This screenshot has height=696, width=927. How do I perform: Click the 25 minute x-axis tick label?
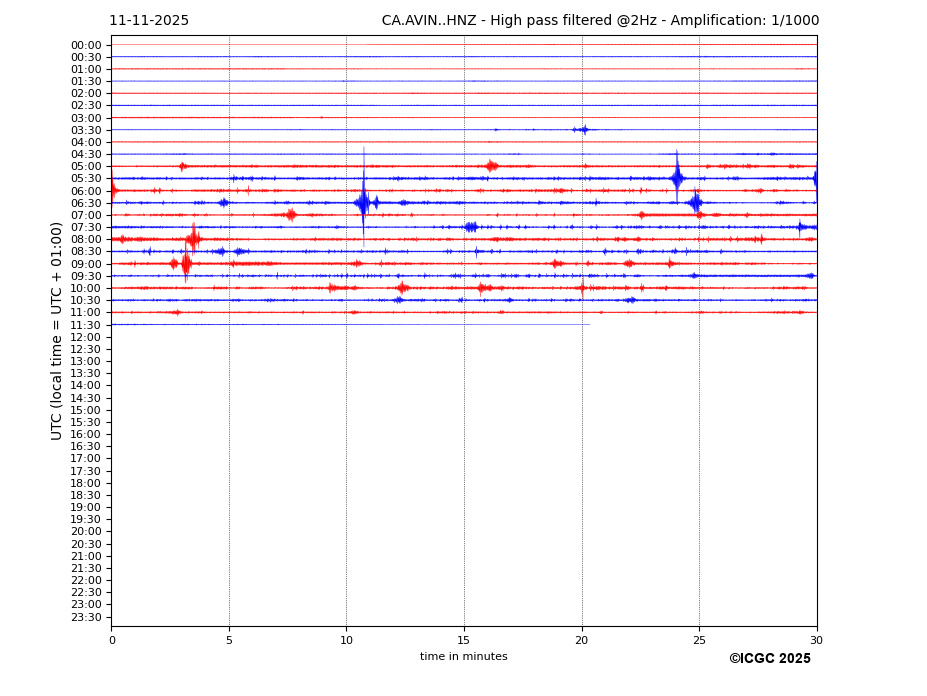pos(699,640)
